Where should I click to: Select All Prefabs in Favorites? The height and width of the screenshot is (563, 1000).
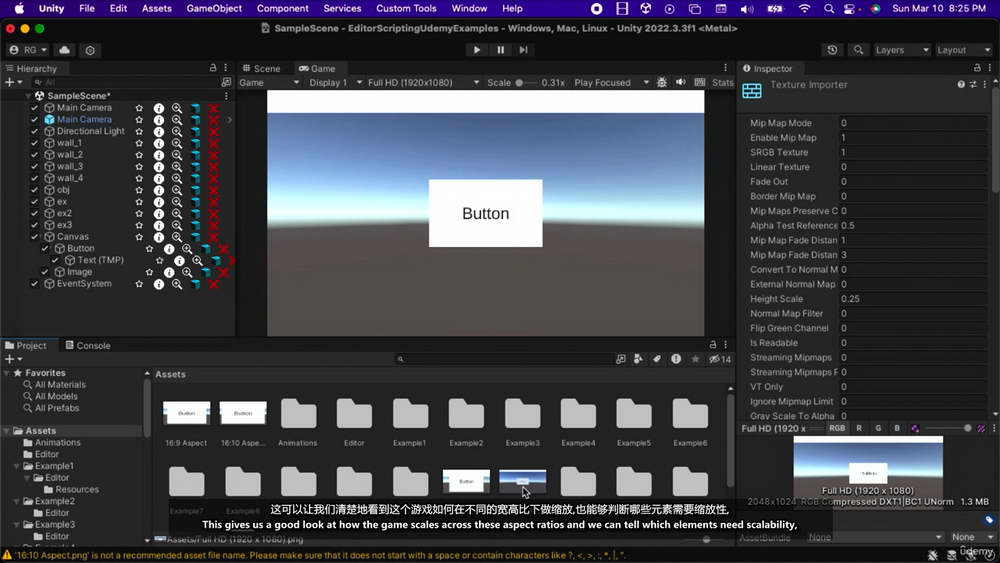point(57,408)
